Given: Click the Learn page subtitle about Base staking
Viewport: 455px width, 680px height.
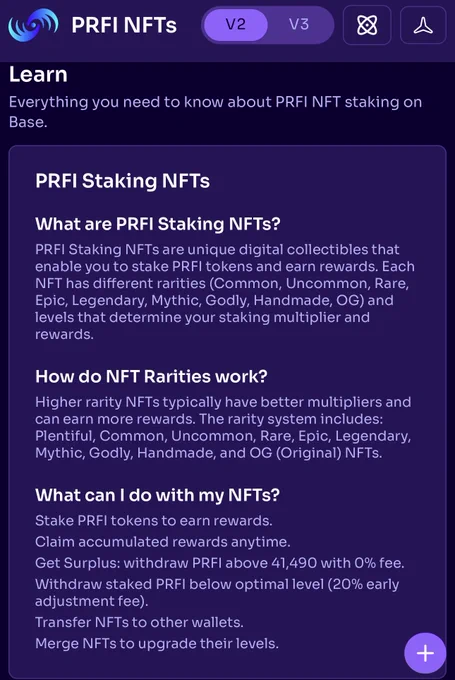Looking at the screenshot, I should coord(216,112).
